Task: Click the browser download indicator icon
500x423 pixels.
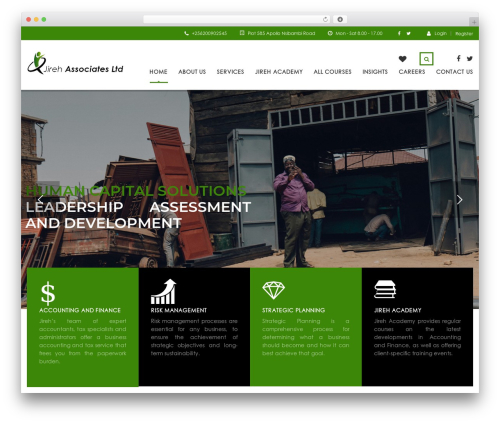Action: [340, 19]
